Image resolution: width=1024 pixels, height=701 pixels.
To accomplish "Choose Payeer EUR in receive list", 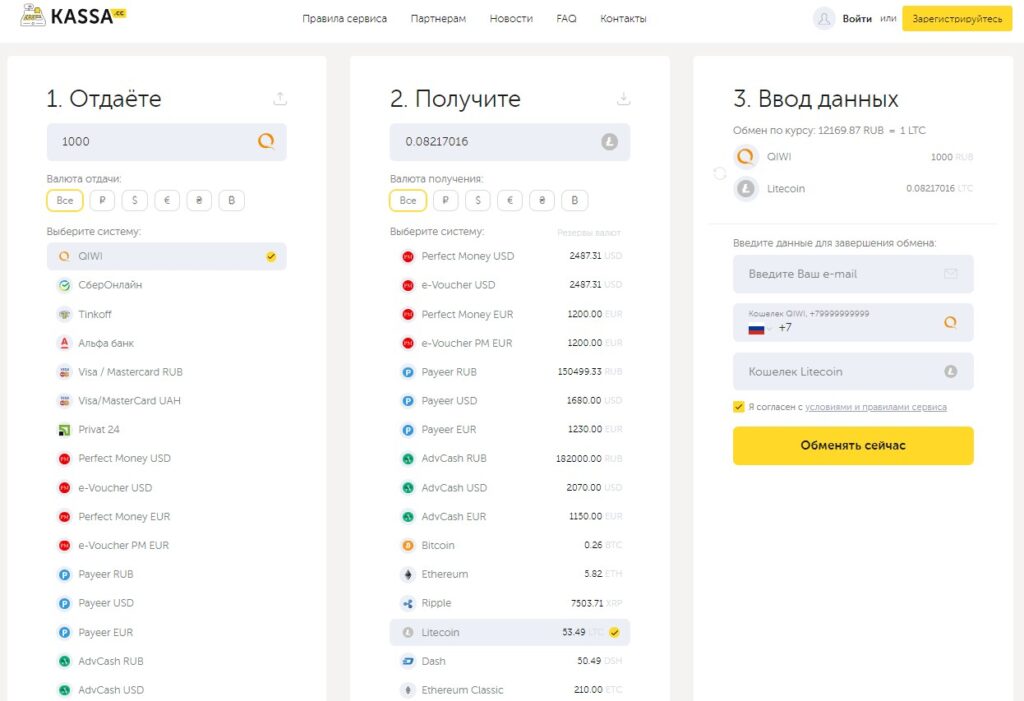I will pyautogui.click(x=510, y=429).
